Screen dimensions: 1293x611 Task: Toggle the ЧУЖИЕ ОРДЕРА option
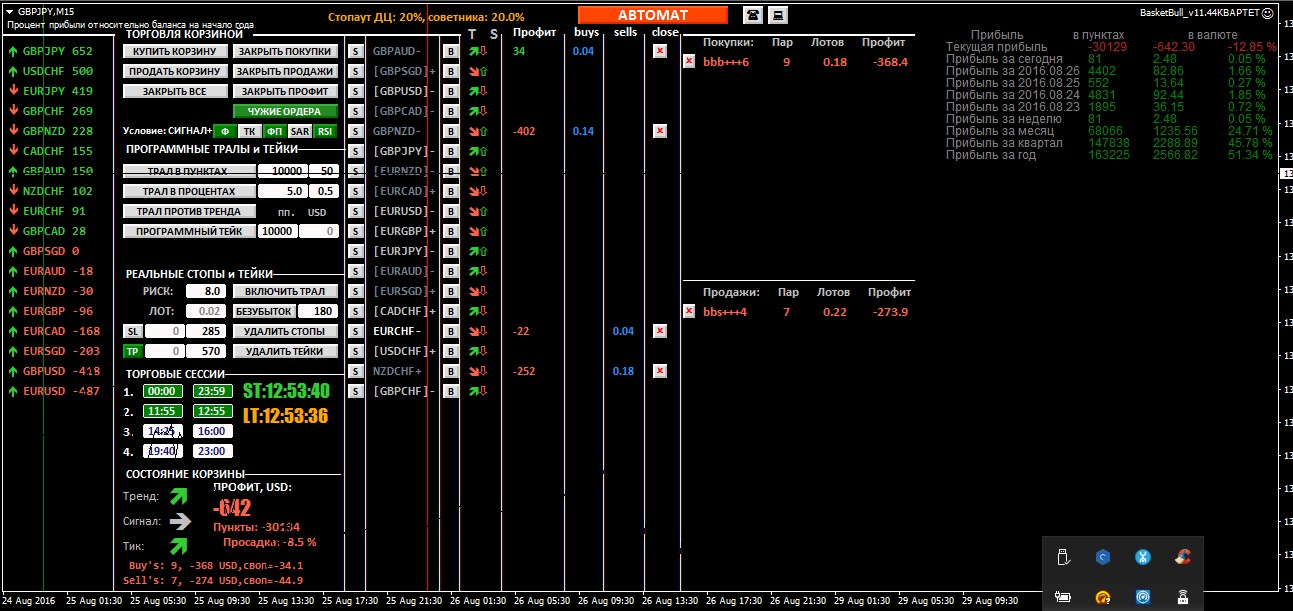point(285,111)
